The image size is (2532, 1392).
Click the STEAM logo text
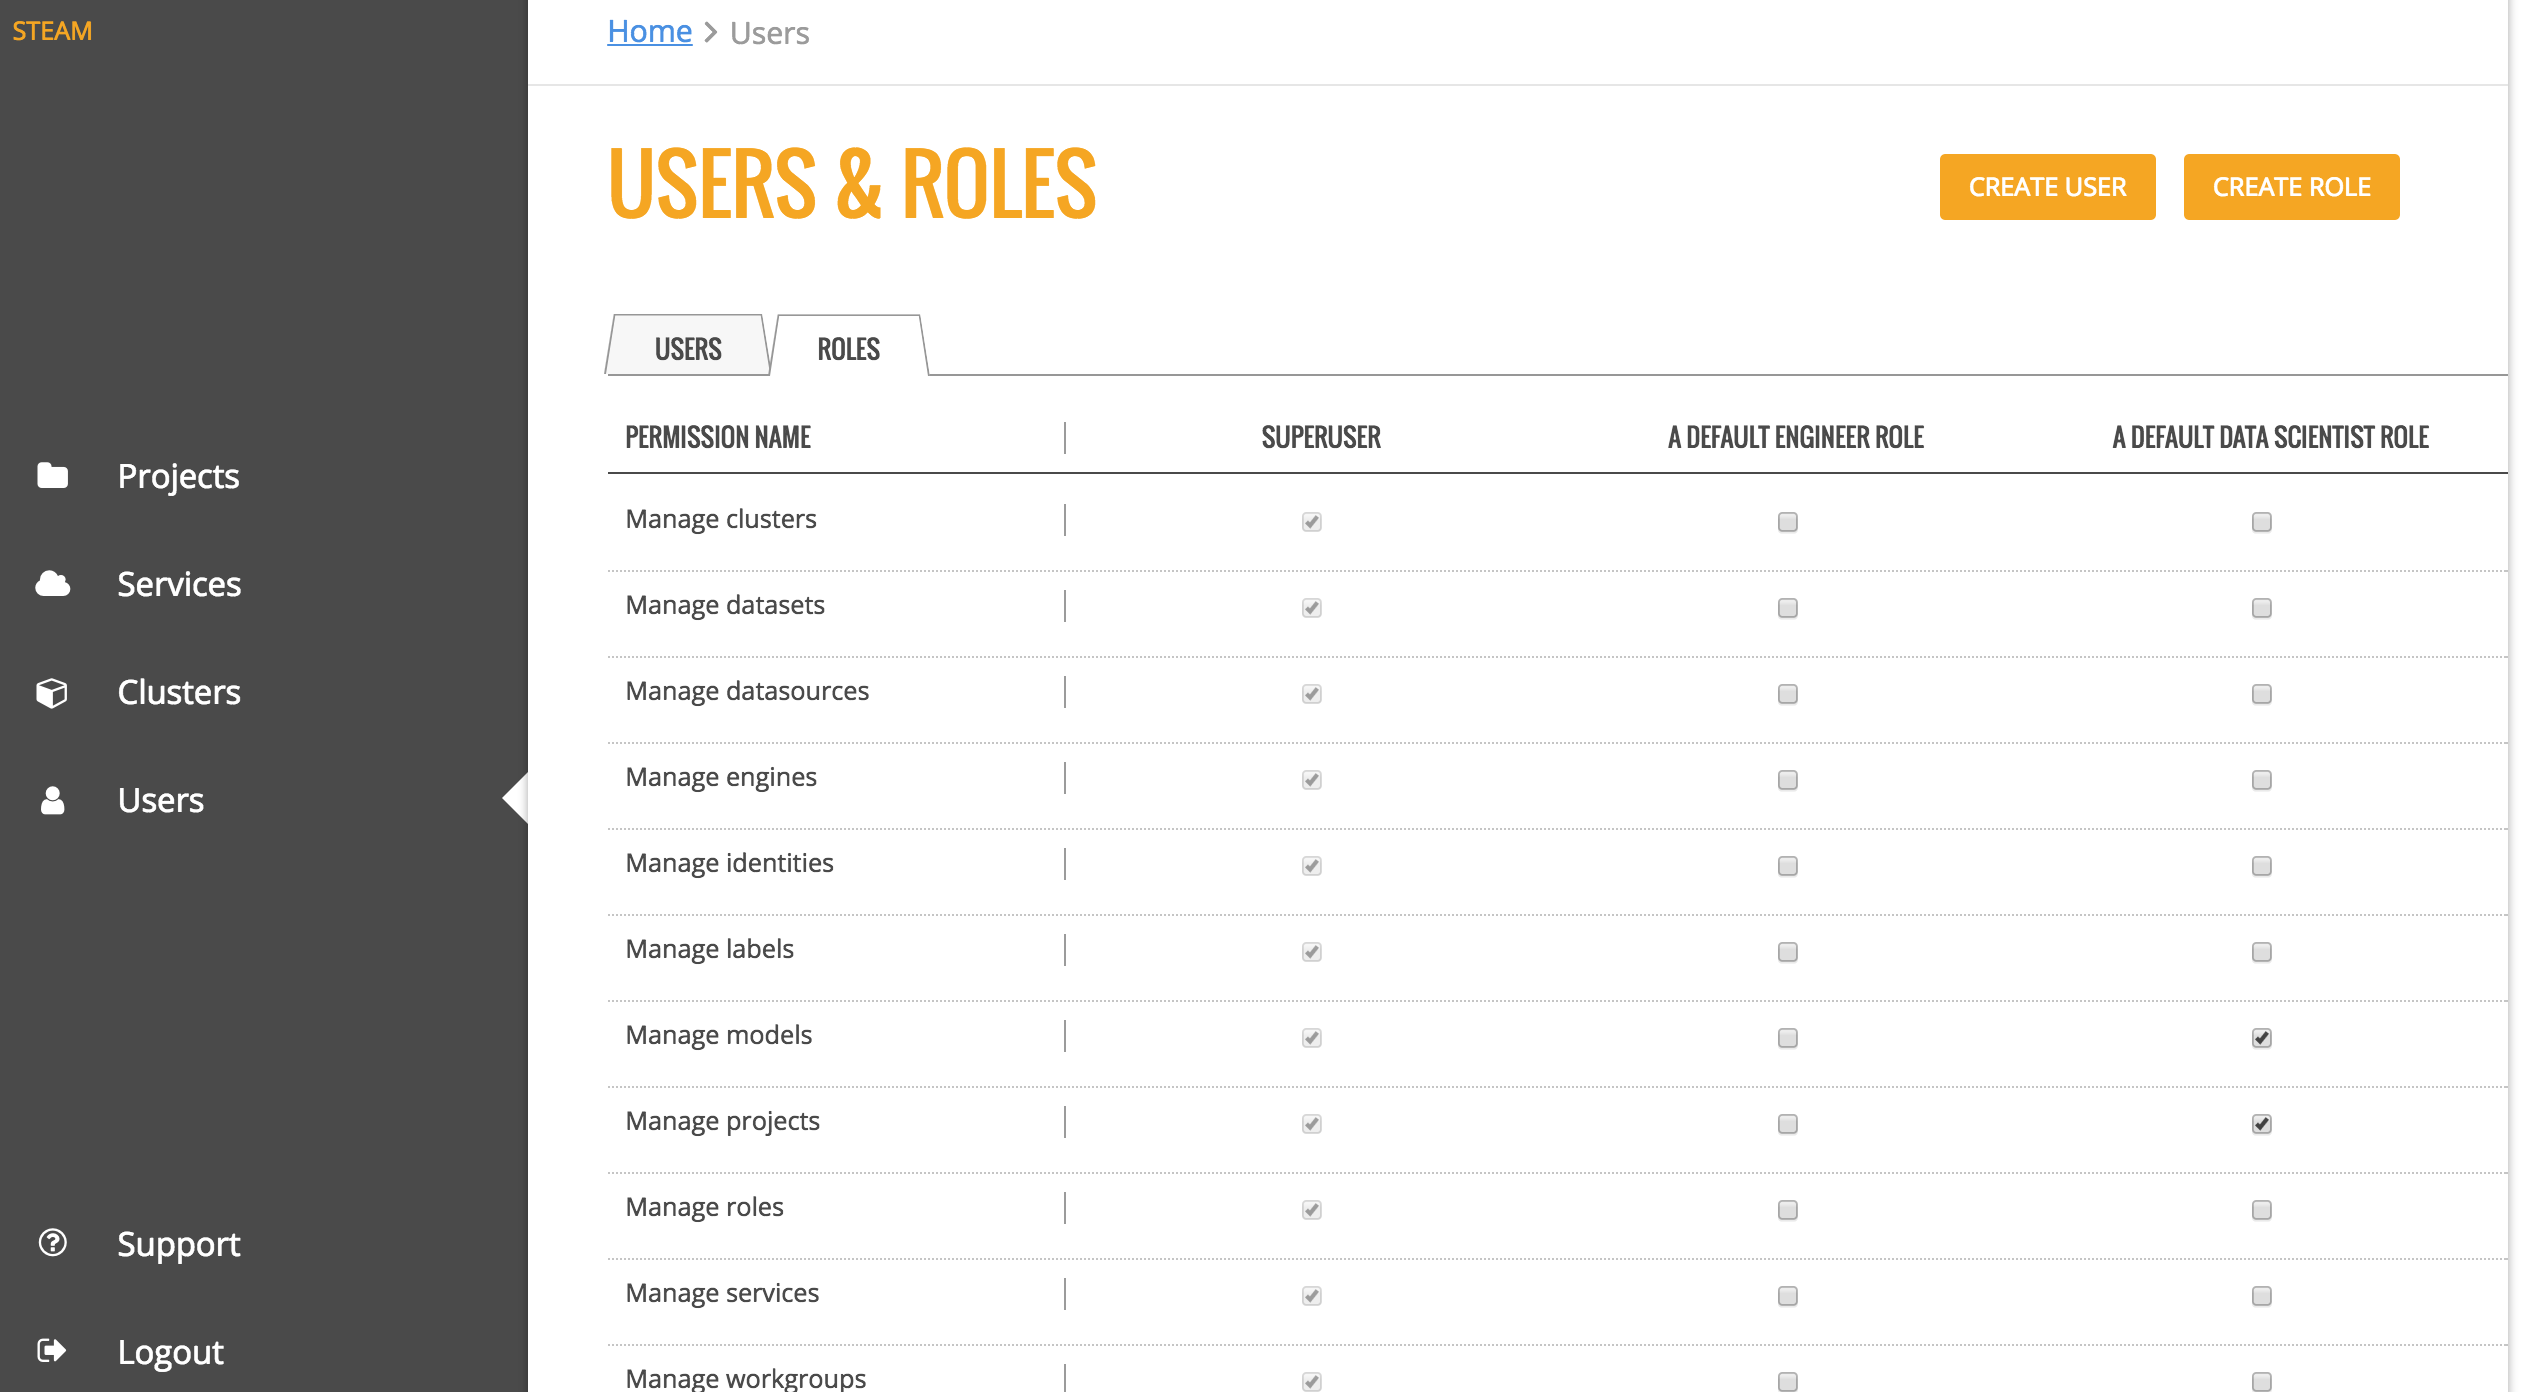click(x=52, y=31)
